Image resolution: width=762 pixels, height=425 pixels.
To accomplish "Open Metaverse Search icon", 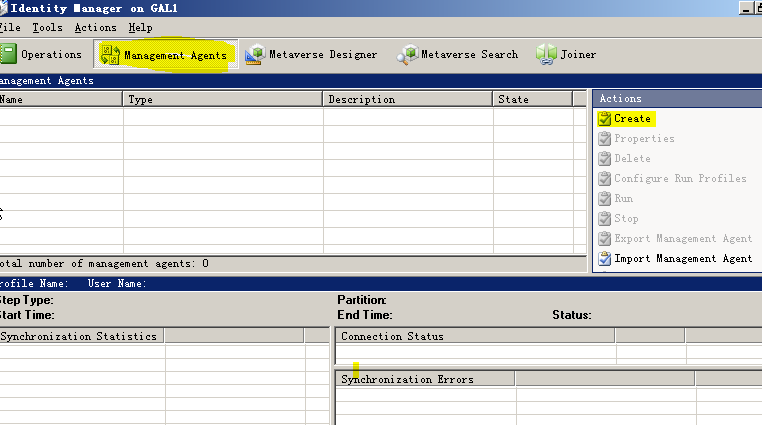I will (x=407, y=54).
